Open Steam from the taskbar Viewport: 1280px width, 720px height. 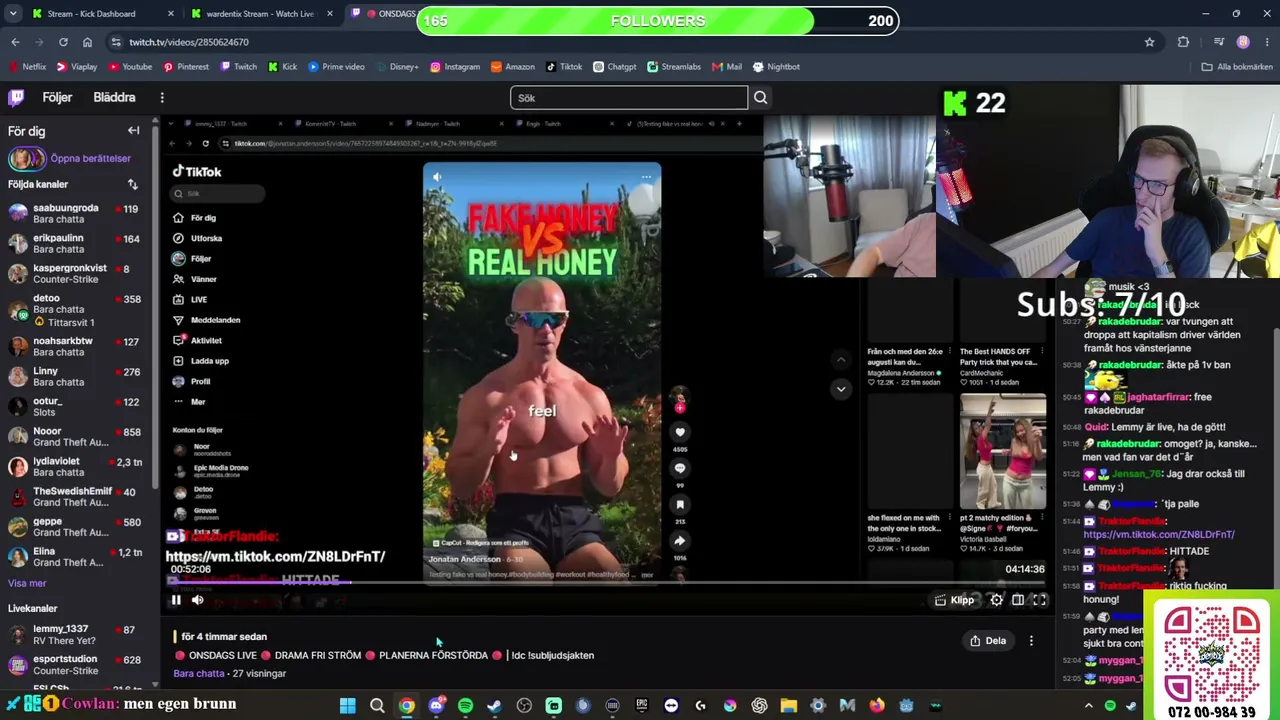click(x=495, y=706)
